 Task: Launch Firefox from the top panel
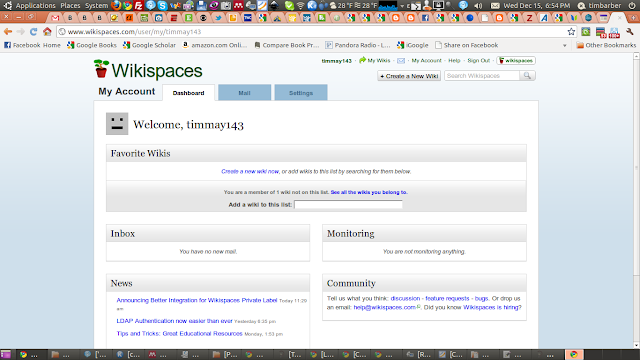click(x=116, y=5)
